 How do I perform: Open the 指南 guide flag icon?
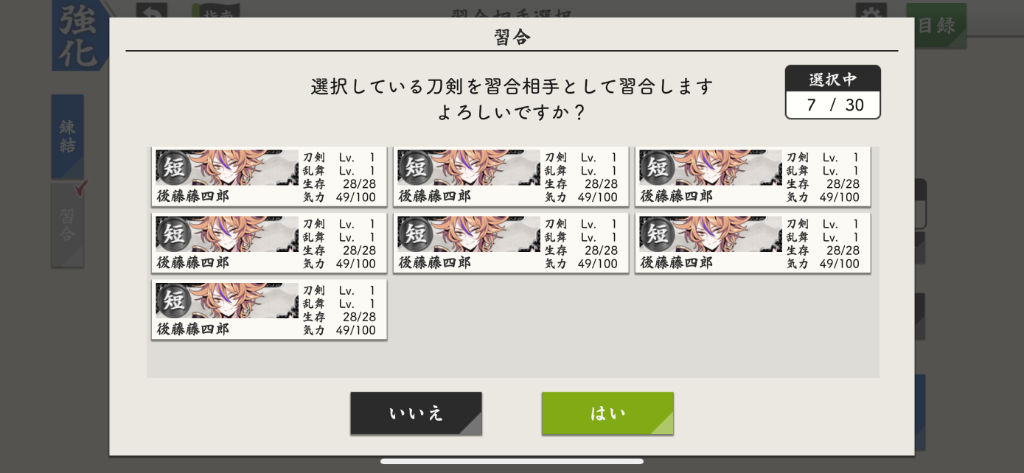tap(216, 11)
